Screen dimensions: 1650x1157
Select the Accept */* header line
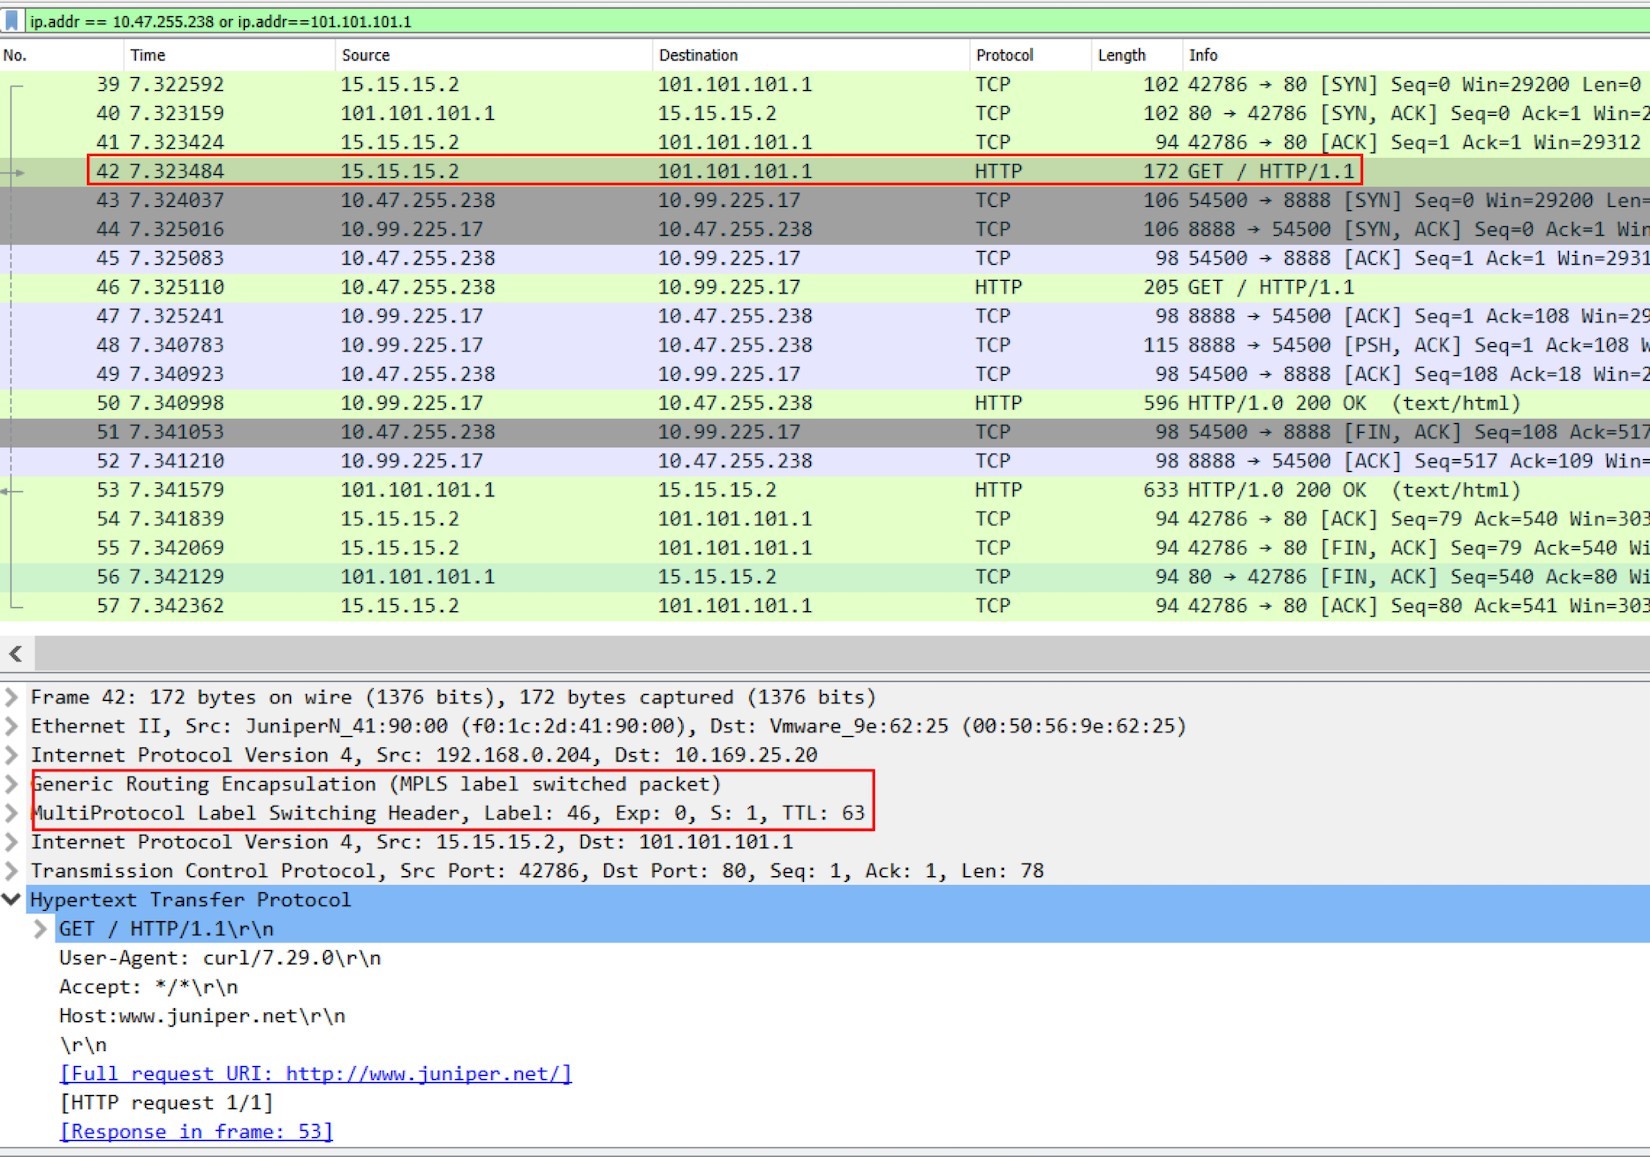[x=148, y=987]
